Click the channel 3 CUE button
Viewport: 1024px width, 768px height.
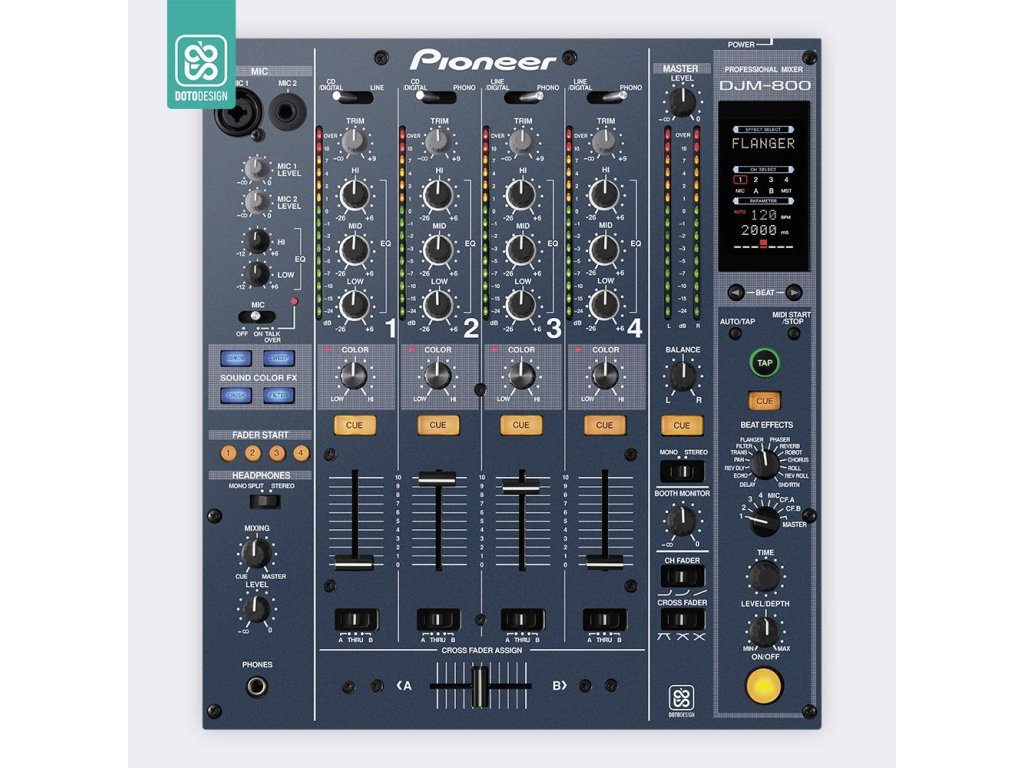coord(520,425)
